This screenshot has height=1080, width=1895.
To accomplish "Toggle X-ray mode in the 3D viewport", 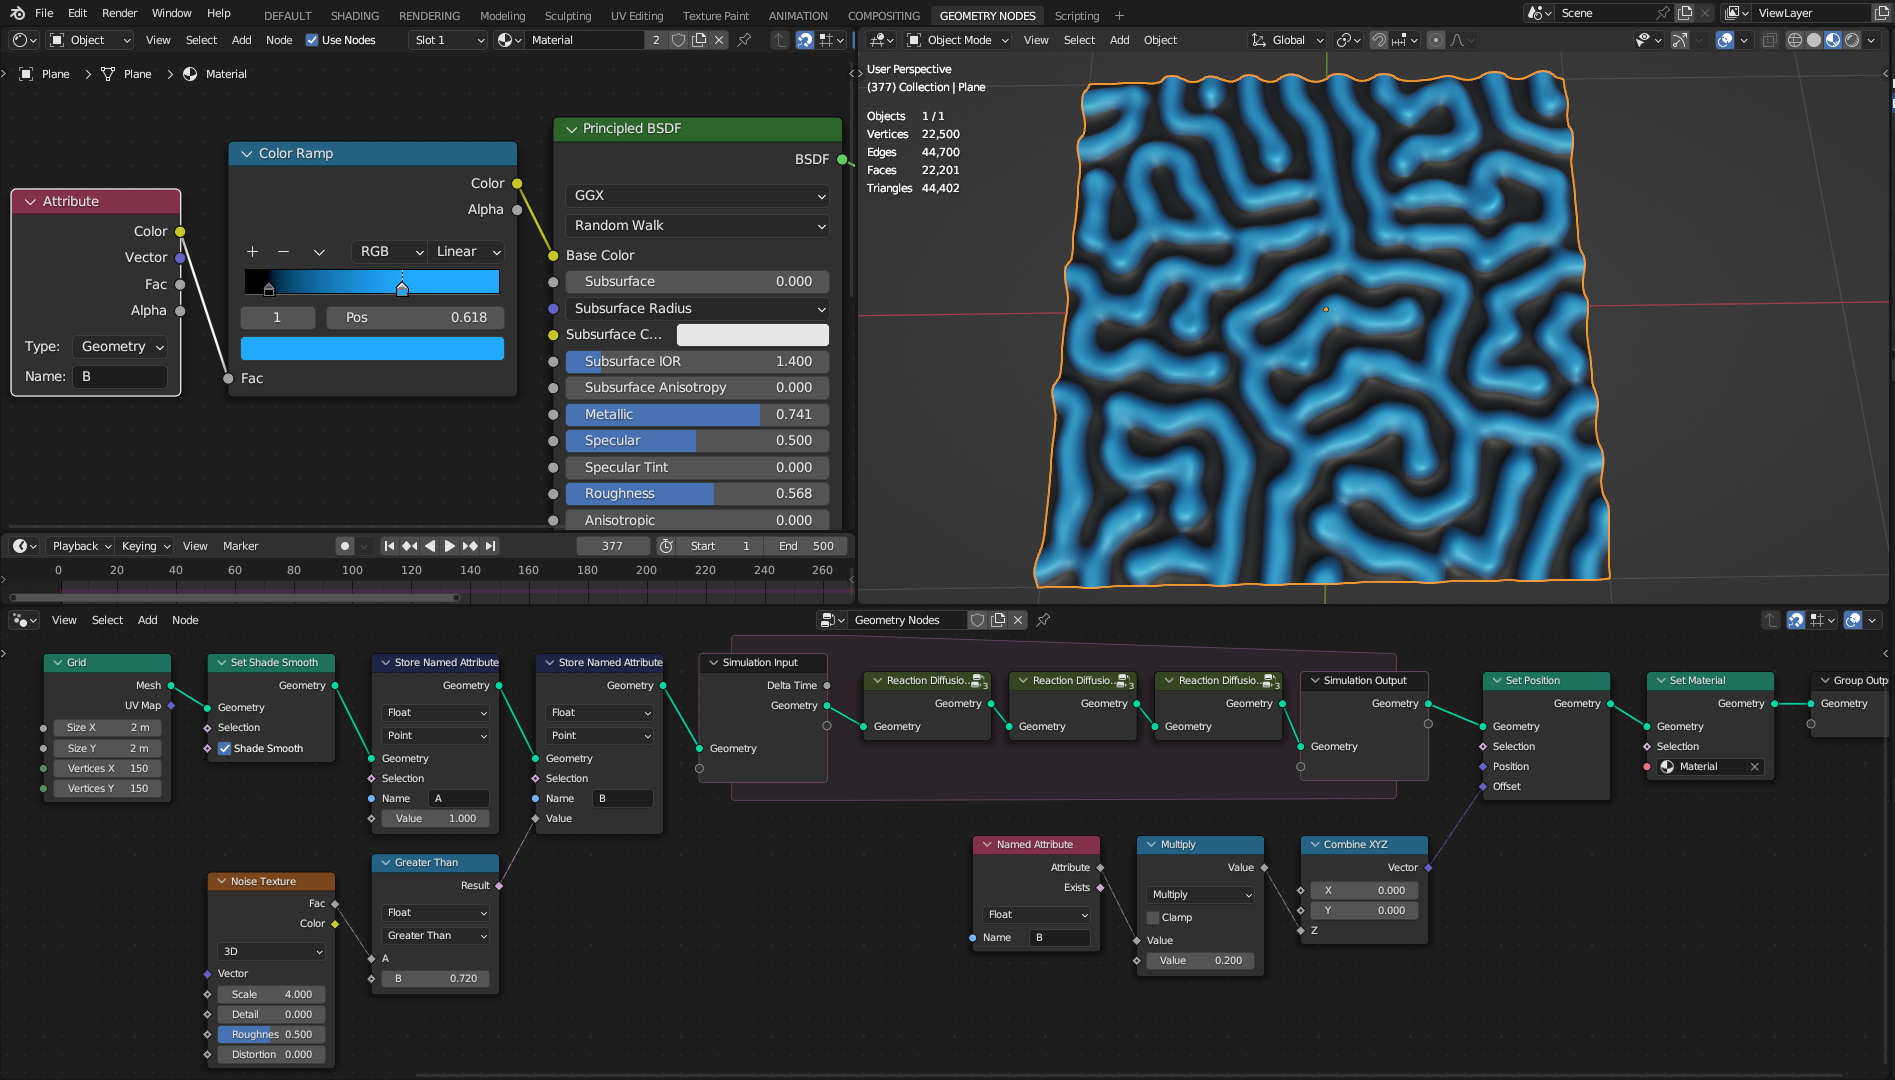I will click(x=1770, y=40).
